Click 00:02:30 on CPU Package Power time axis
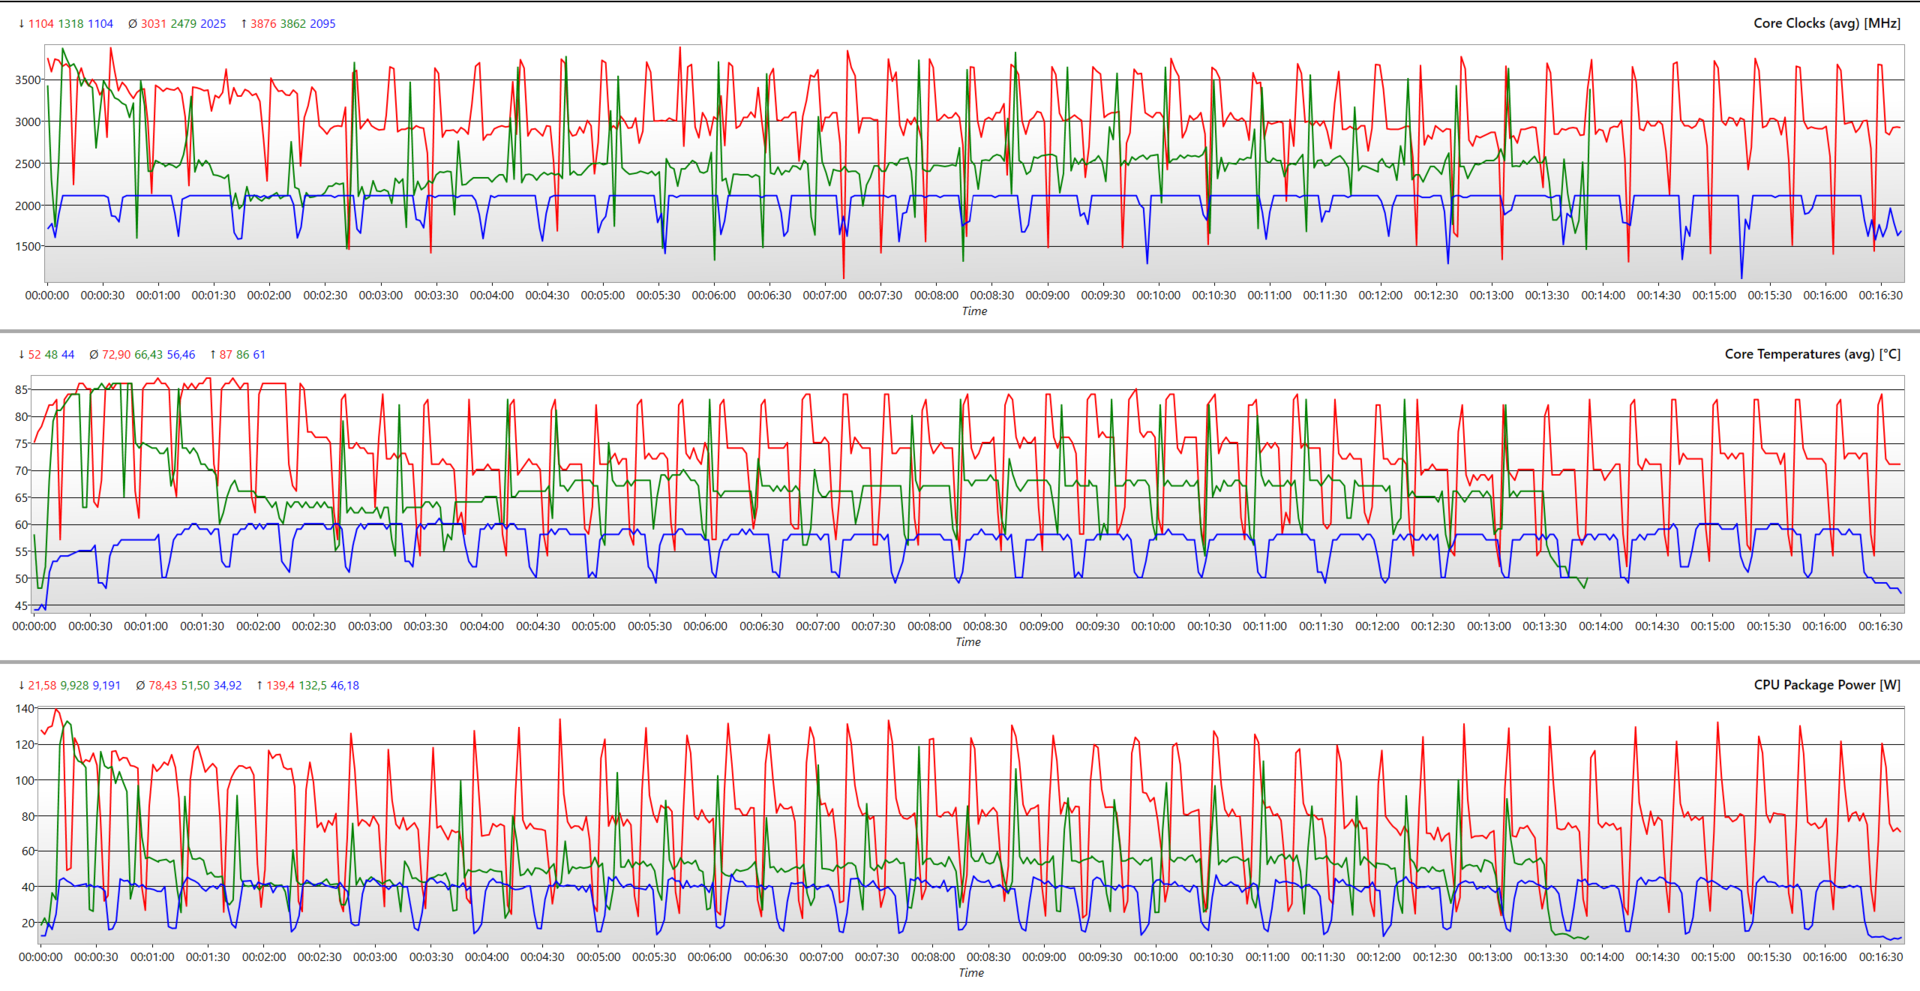 (319, 958)
